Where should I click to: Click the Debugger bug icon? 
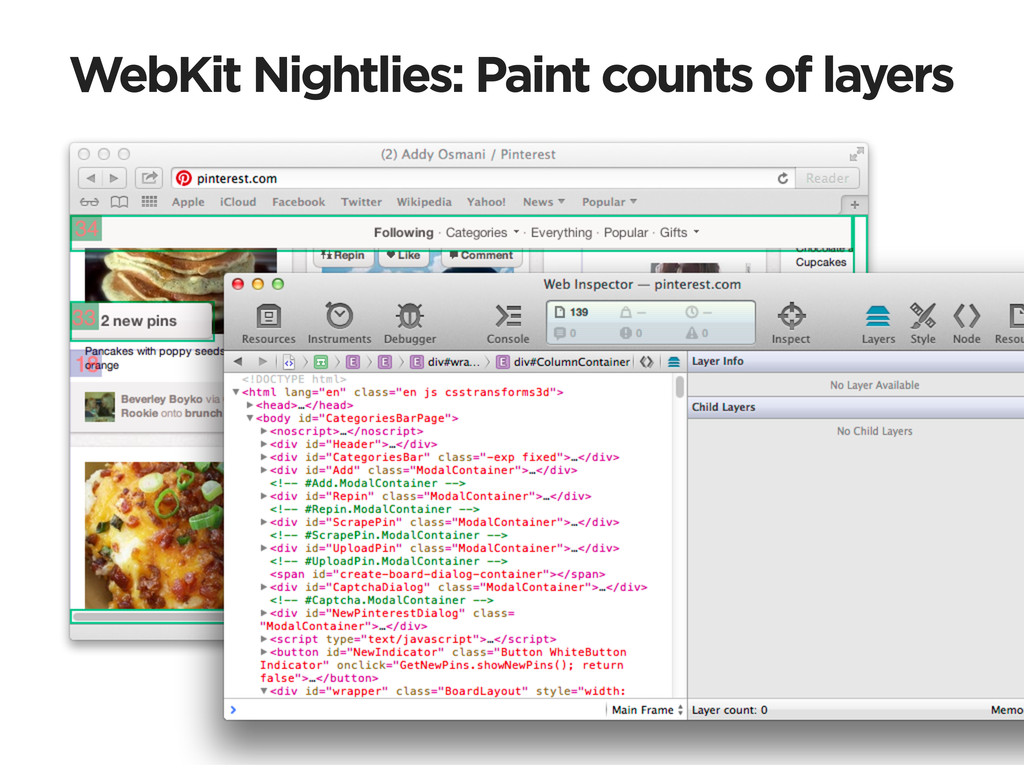tap(409, 322)
